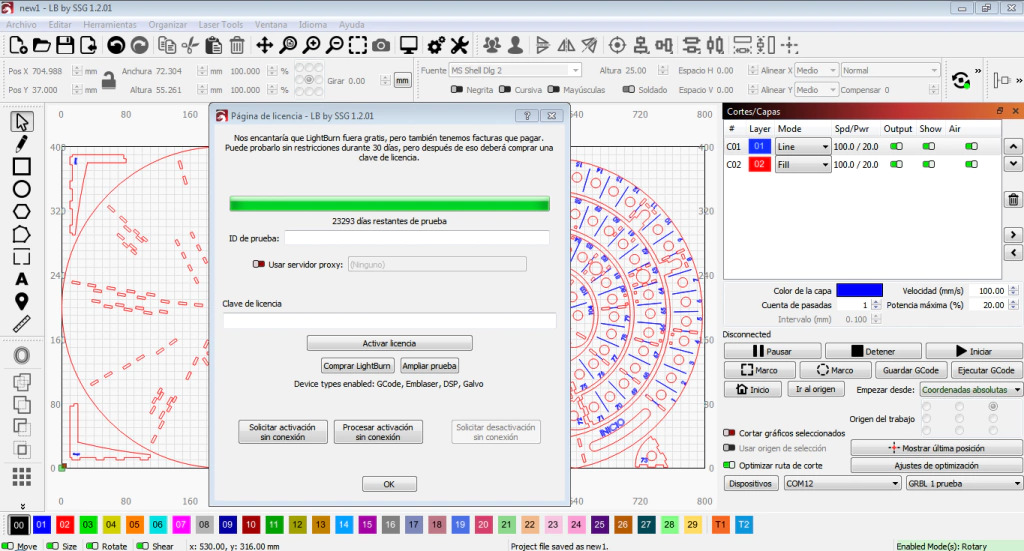Toggle Negrita bold option
Image resolution: width=1024 pixels, height=551 pixels.
pyautogui.click(x=456, y=89)
